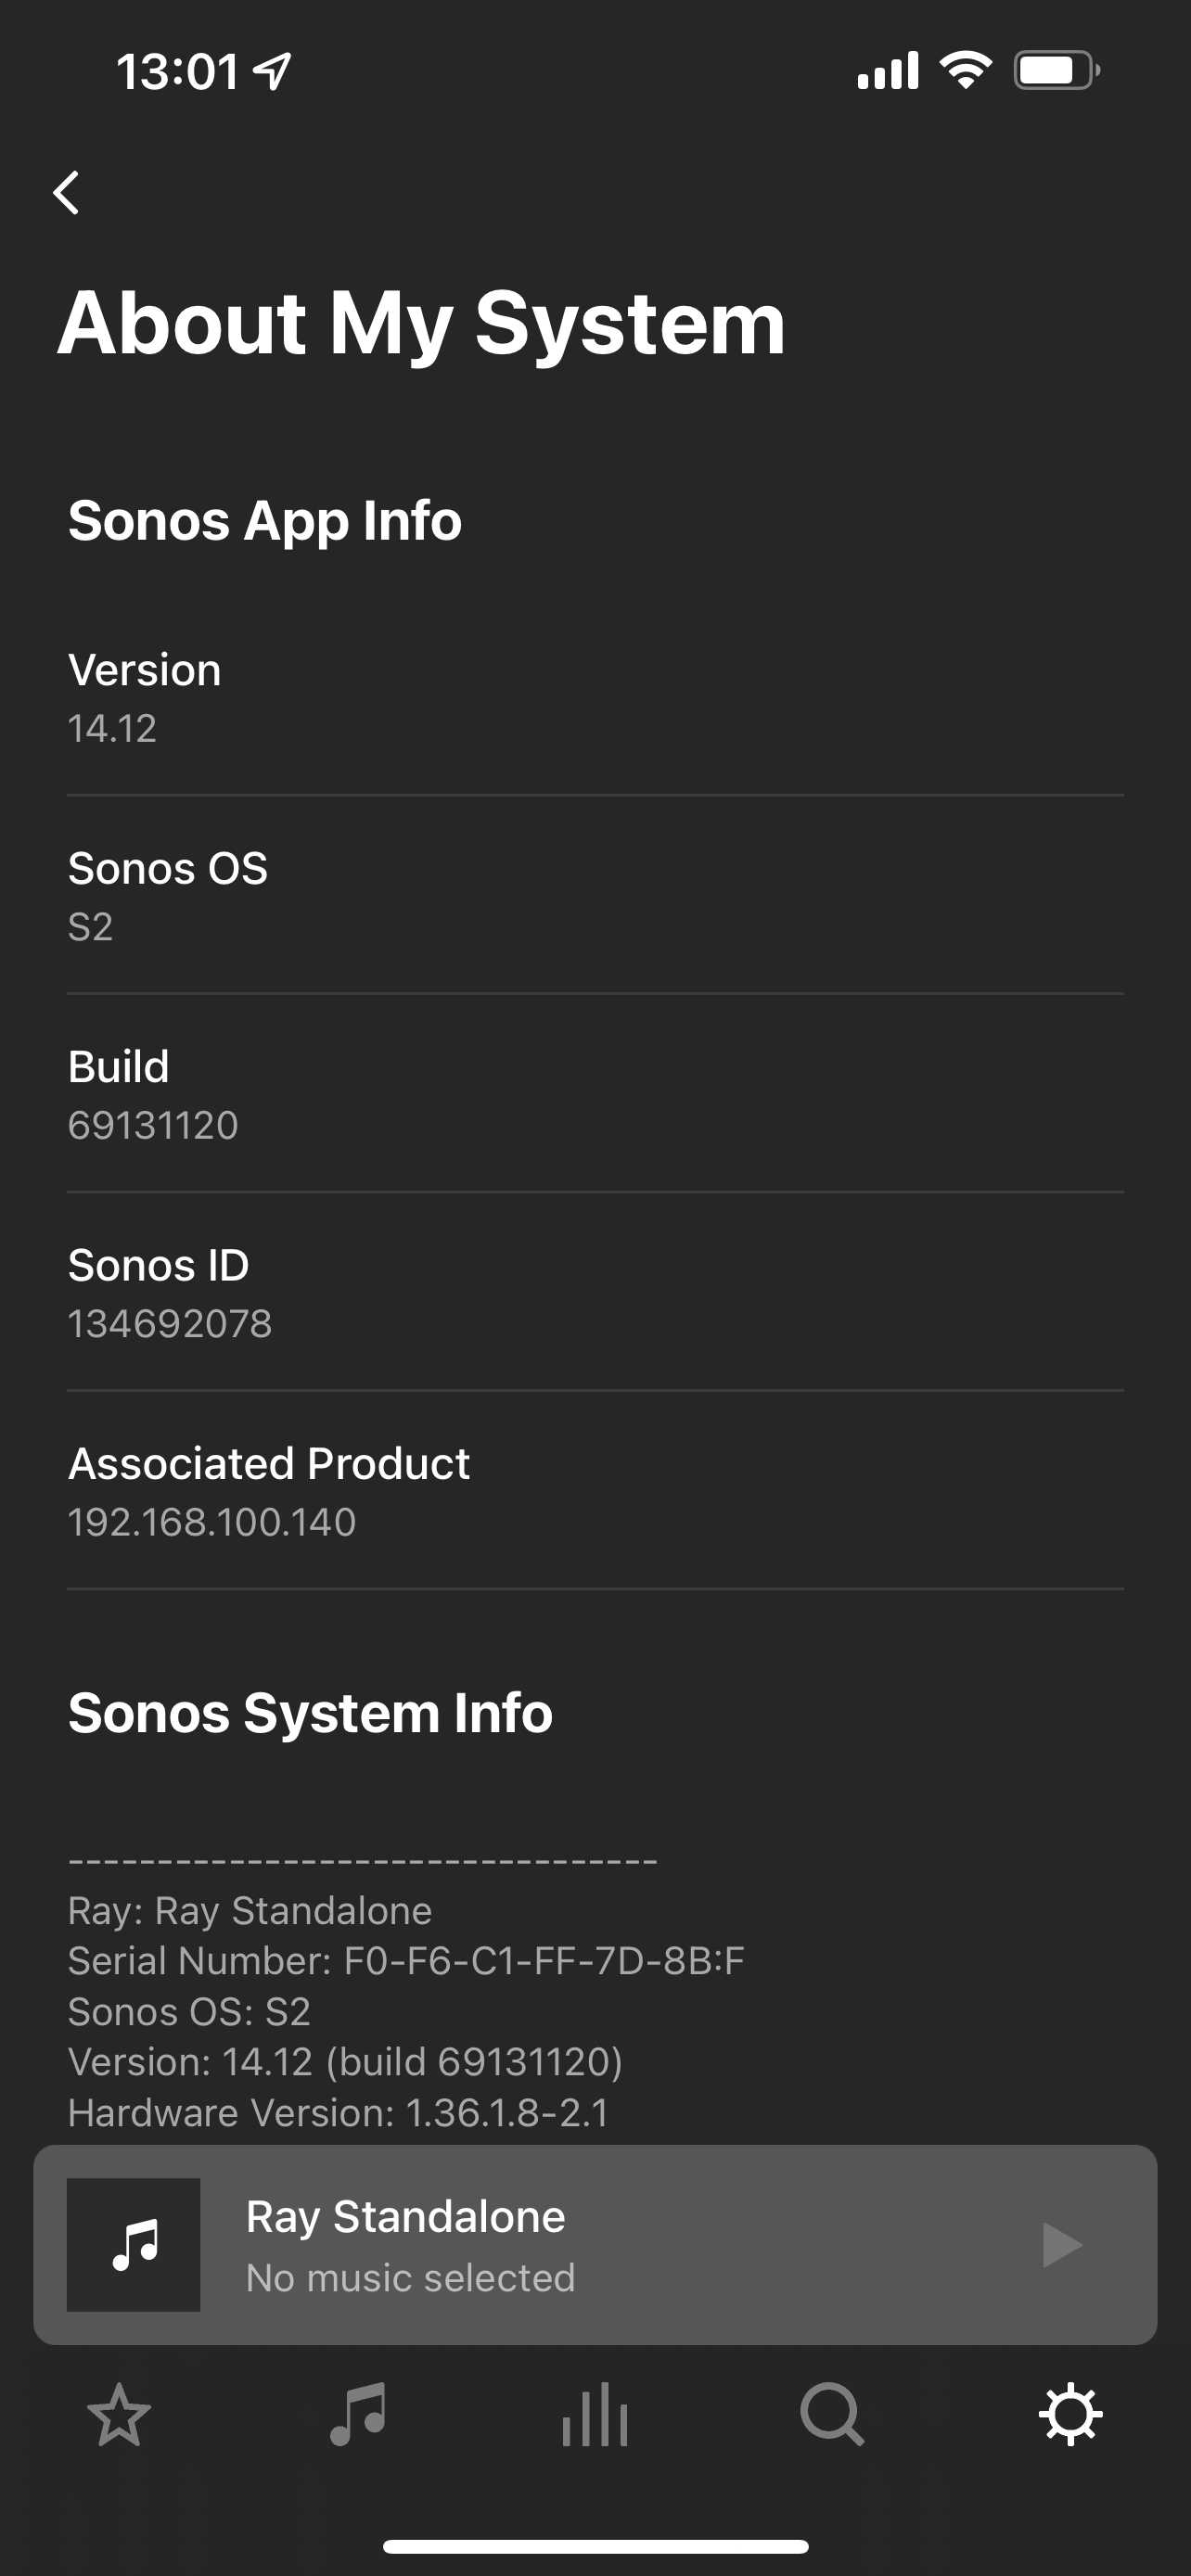Open the Rooms bars tab
1191x2576 pixels.
595,2415
